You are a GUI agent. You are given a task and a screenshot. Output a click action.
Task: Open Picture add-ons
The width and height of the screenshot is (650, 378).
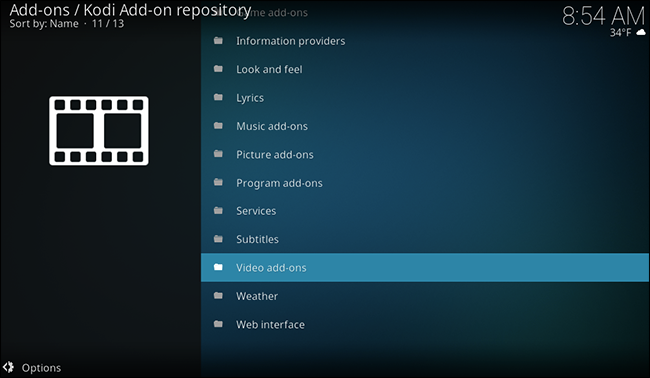425,155
